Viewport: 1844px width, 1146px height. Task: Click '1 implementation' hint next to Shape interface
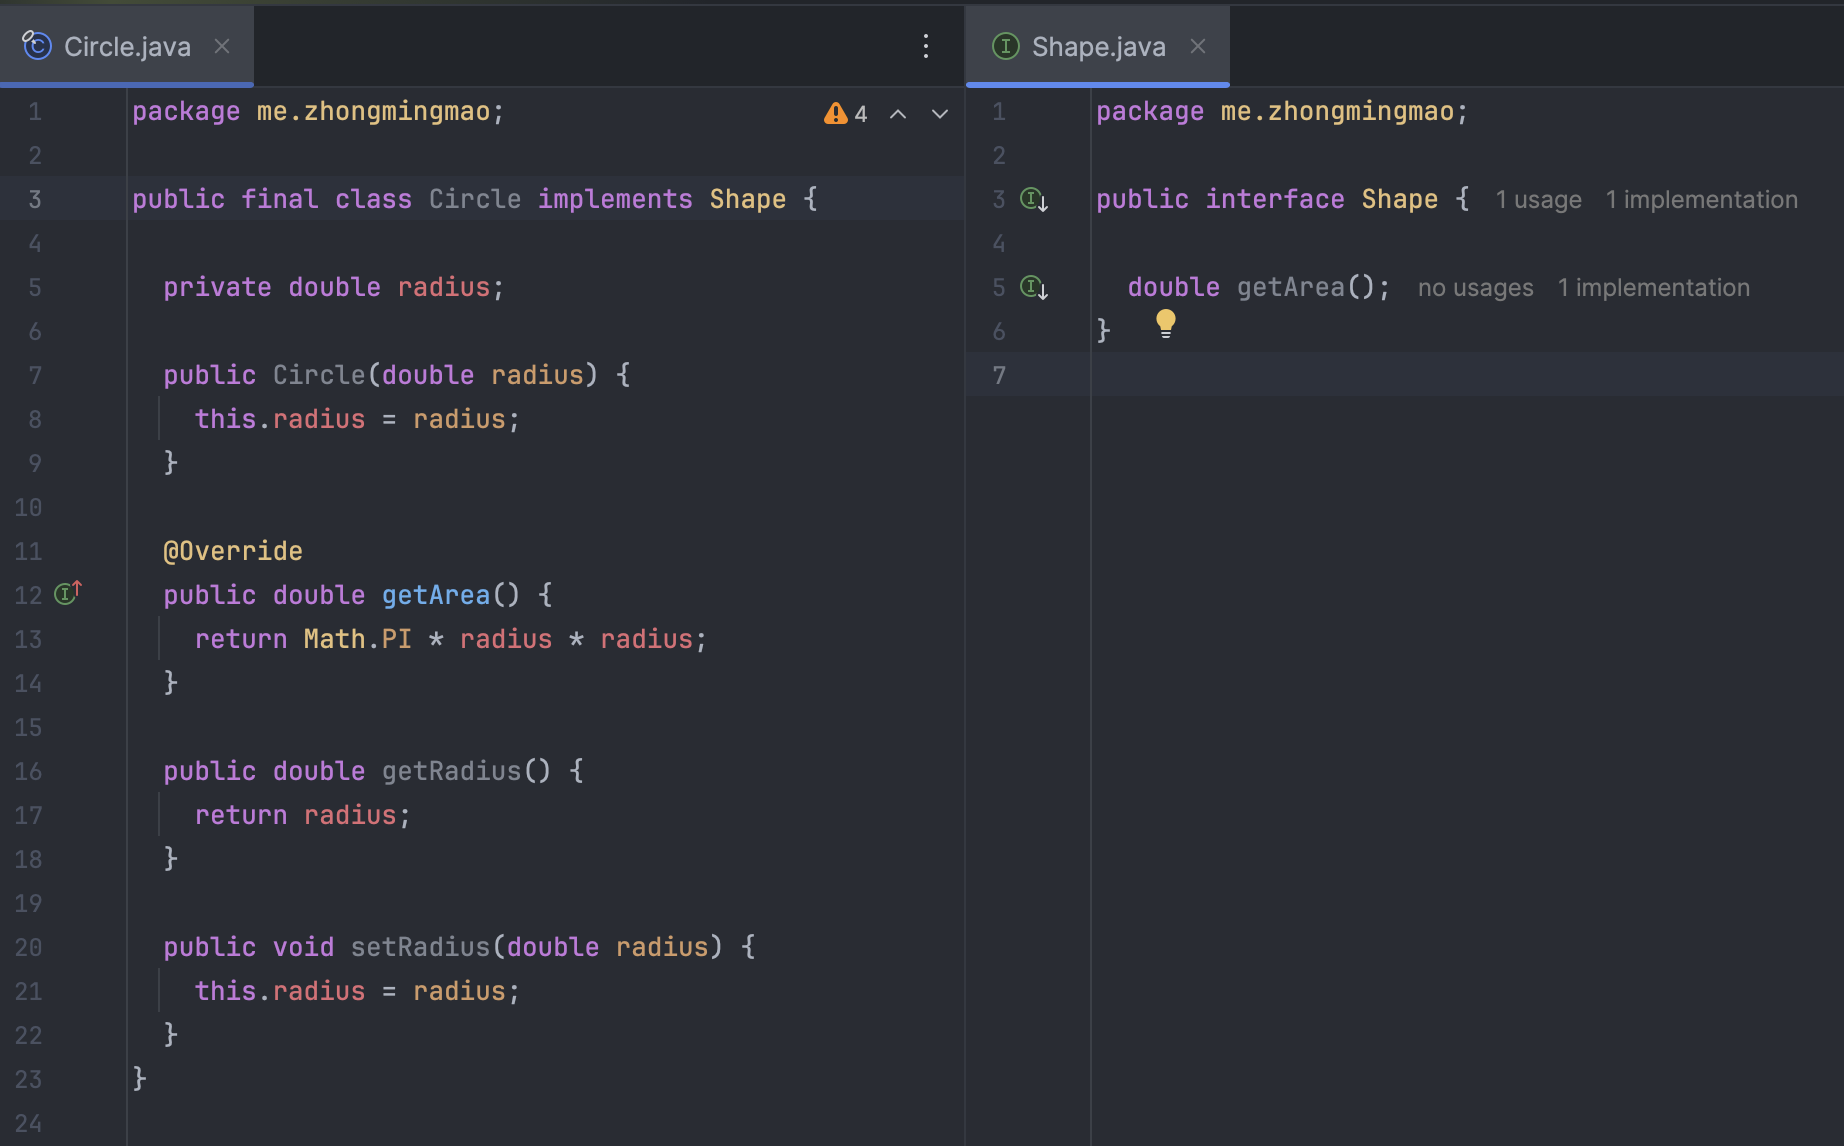pos(1701,200)
